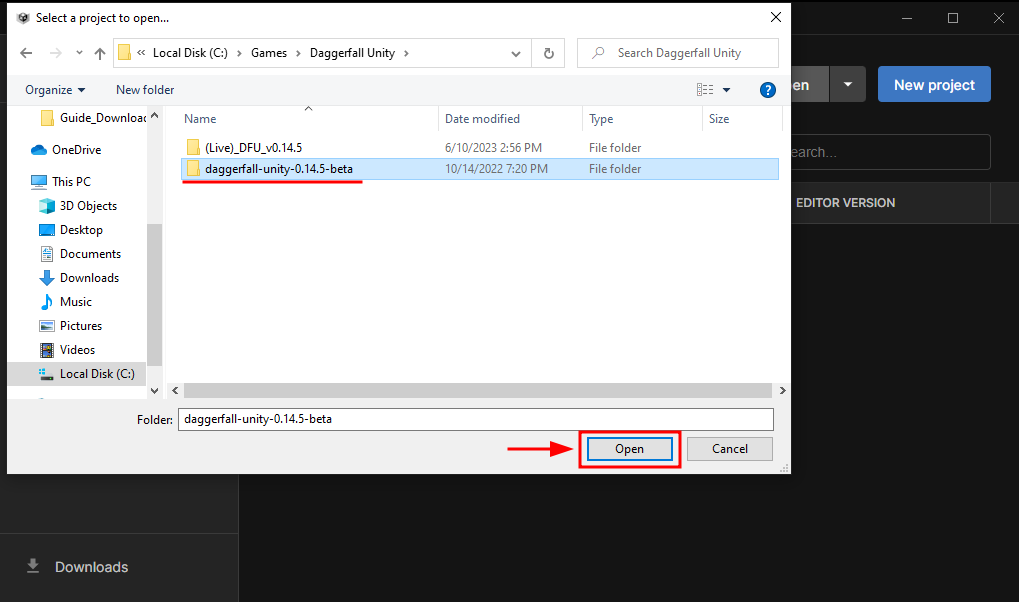This screenshot has width=1019, height=602.
Task: Click the Cancel button
Action: pos(730,449)
